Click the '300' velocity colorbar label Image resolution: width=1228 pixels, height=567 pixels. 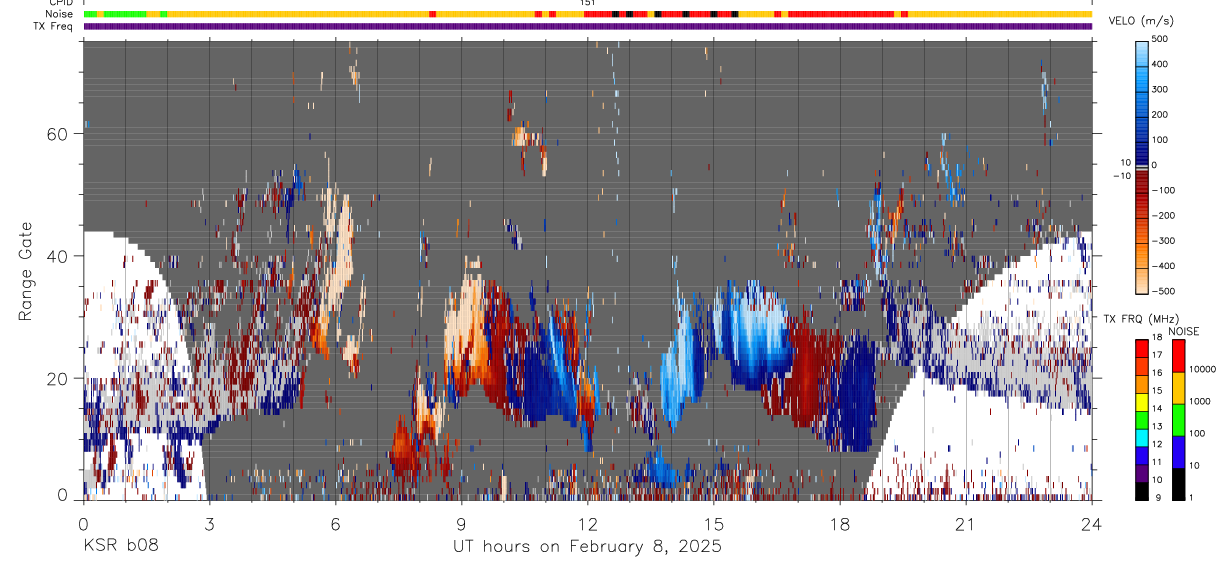(1160, 90)
